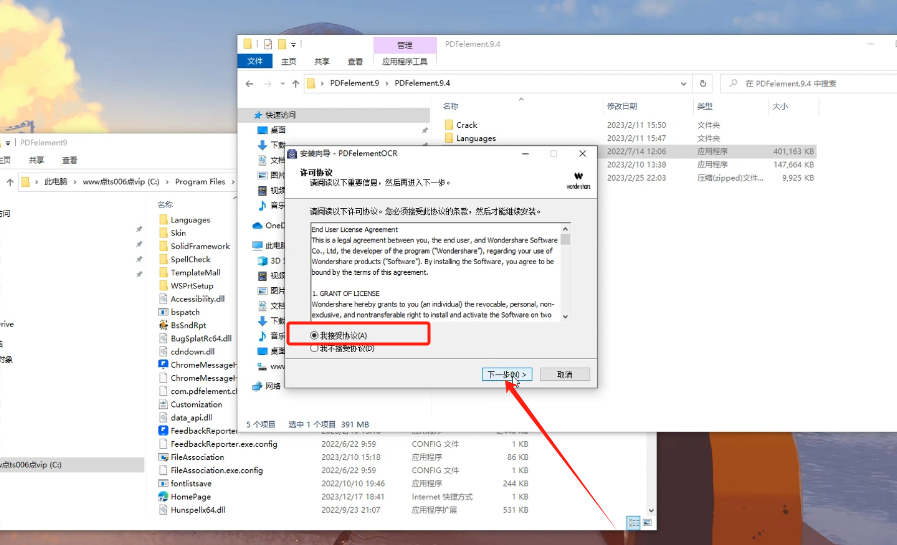The width and height of the screenshot is (897, 545).
Task: Select the 2022/7/14 12:06 file row
Action: 707,152
